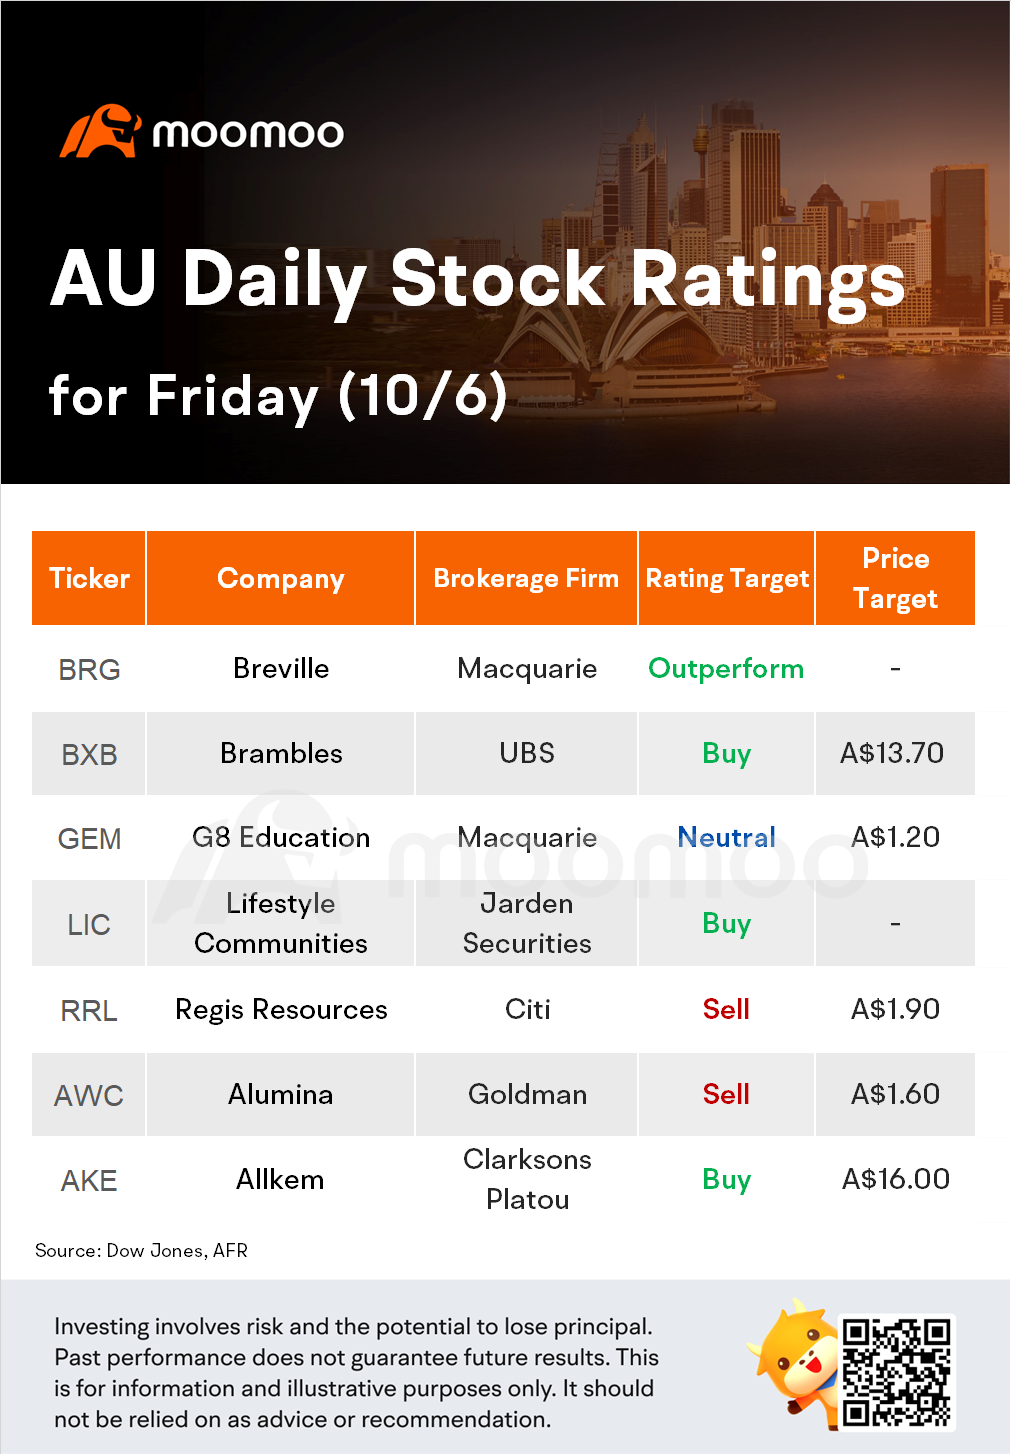
Task: Click the AU Daily Stock Ratings headline
Action: [x=478, y=279]
